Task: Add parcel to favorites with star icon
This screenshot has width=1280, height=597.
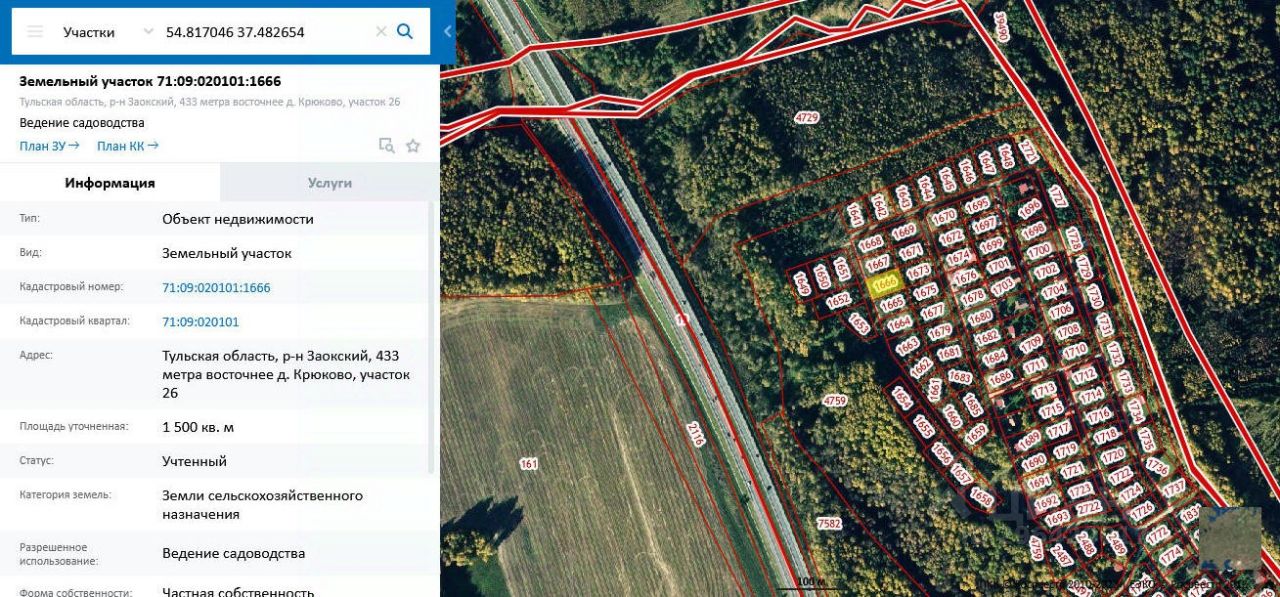Action: [x=413, y=146]
